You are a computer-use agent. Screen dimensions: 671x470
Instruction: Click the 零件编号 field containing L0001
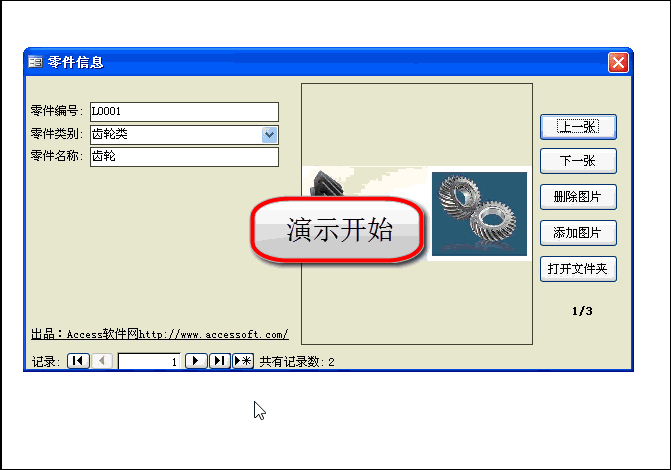(184, 112)
